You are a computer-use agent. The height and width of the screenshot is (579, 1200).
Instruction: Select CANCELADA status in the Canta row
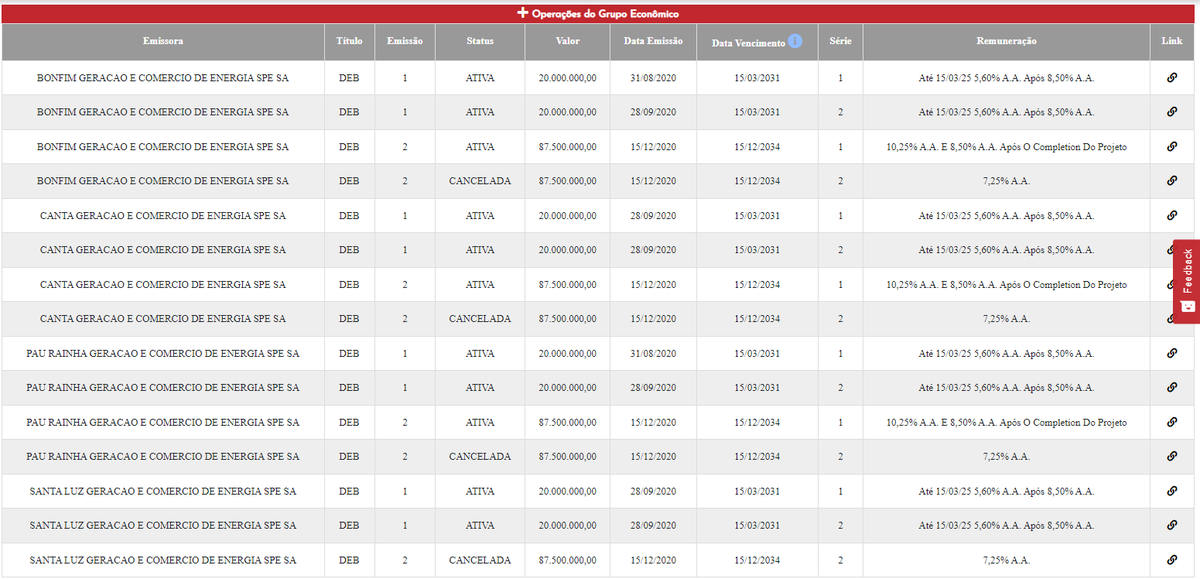[480, 319]
